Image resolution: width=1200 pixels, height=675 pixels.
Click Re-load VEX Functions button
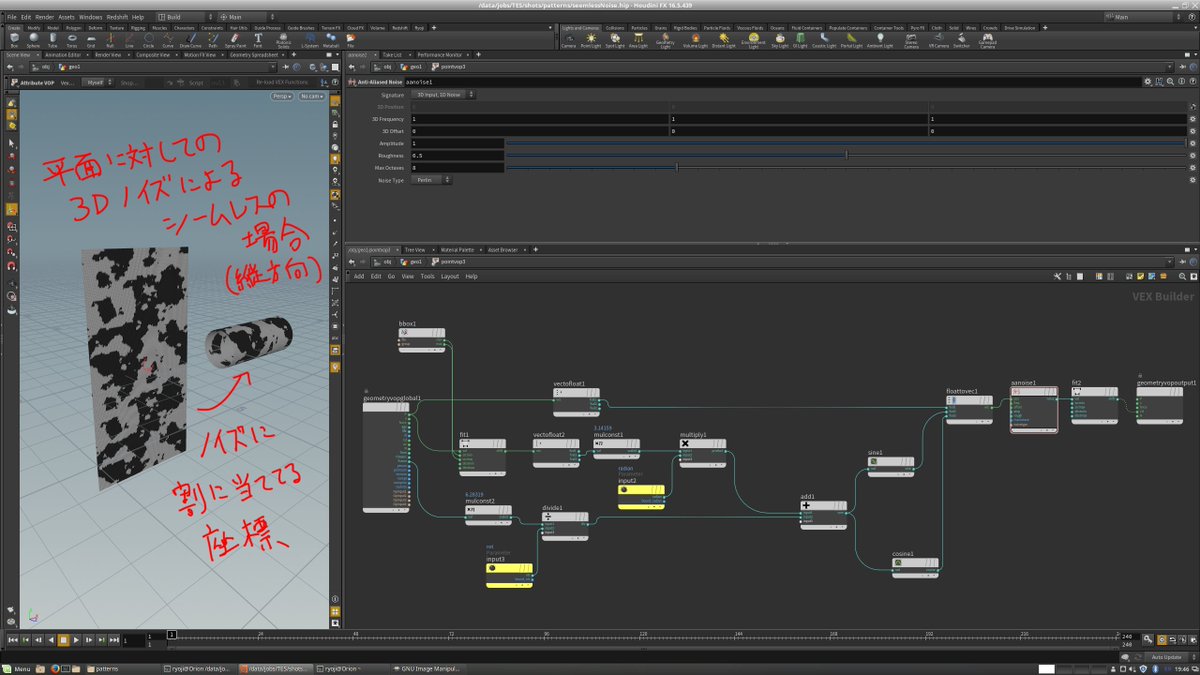(x=283, y=83)
